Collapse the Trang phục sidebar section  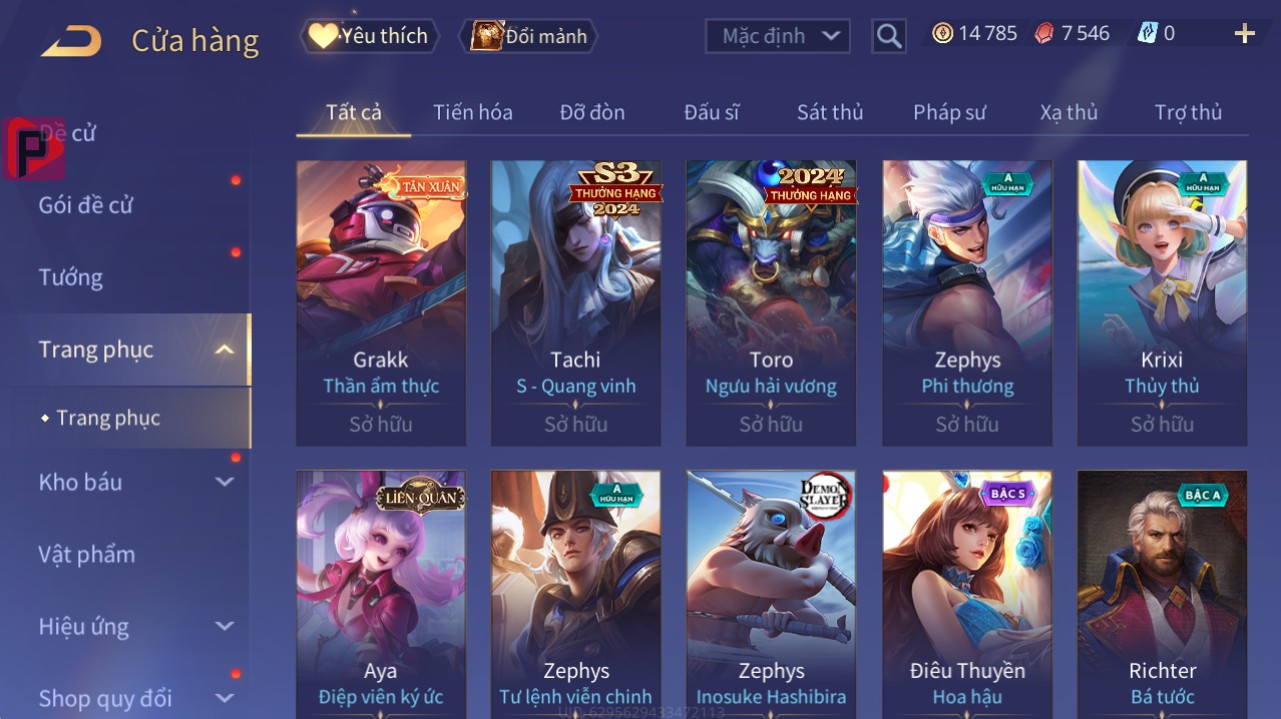click(x=225, y=349)
